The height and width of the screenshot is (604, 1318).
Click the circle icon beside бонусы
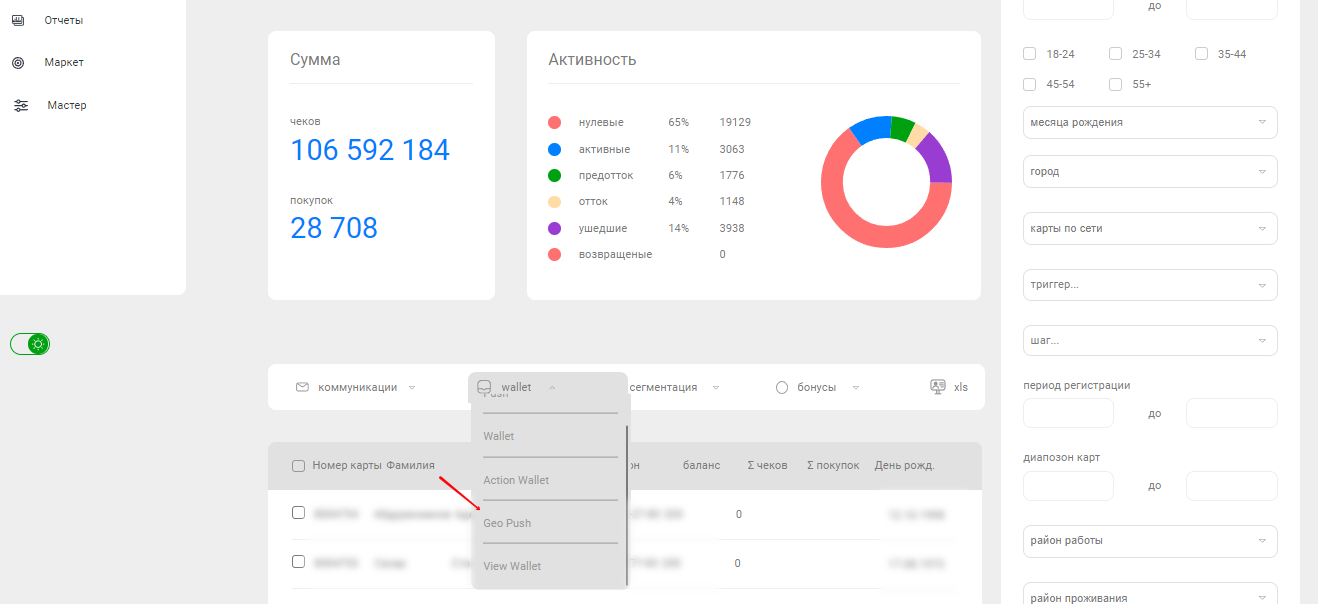(782, 388)
